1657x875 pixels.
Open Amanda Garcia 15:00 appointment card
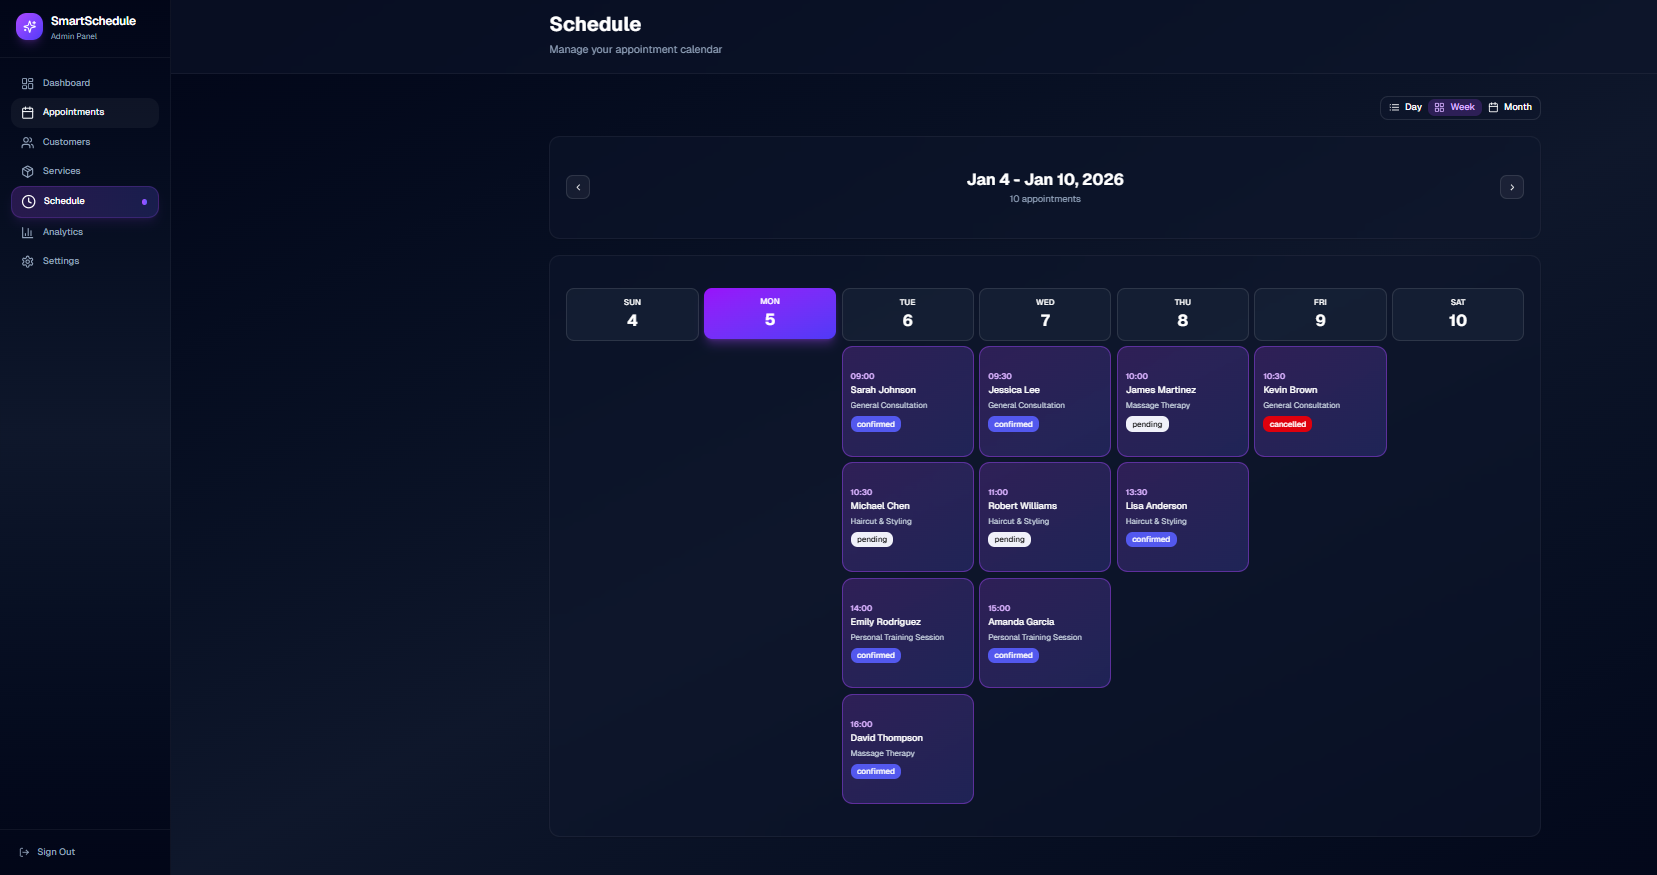click(1045, 633)
